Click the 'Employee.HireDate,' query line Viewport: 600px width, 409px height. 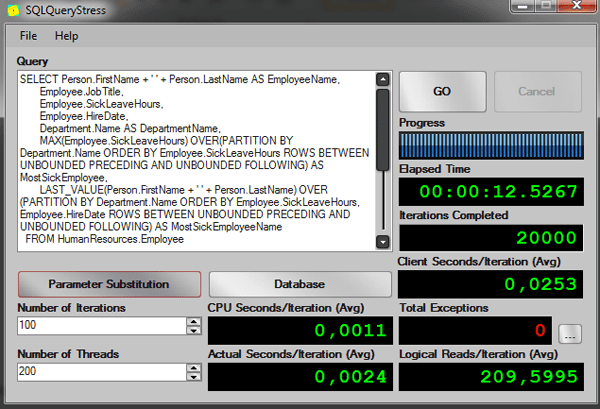84,116
